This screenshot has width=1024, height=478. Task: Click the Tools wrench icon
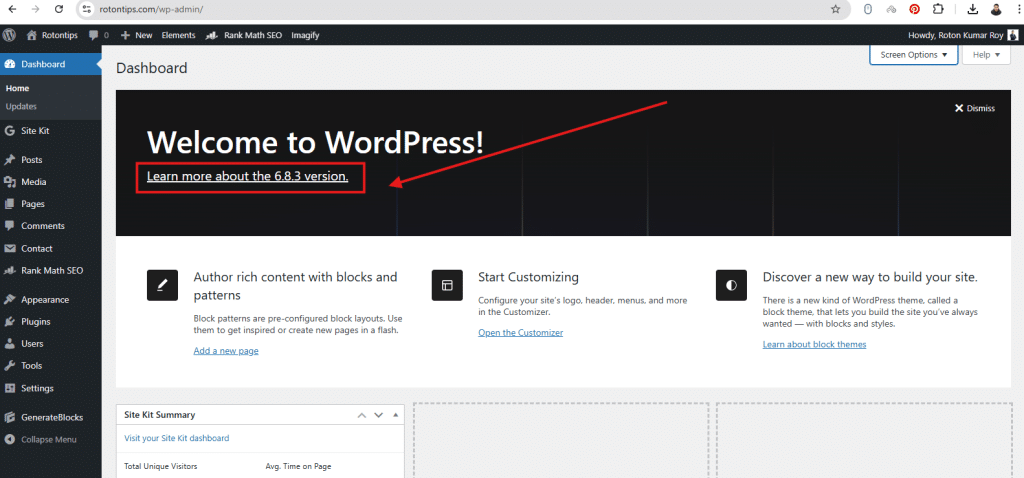tap(10, 366)
